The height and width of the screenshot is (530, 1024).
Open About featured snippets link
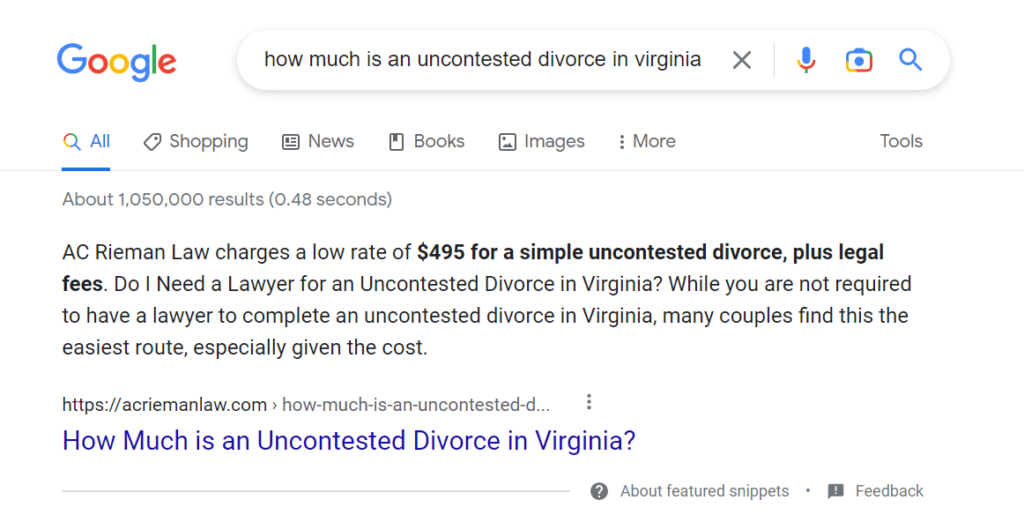[x=705, y=491]
